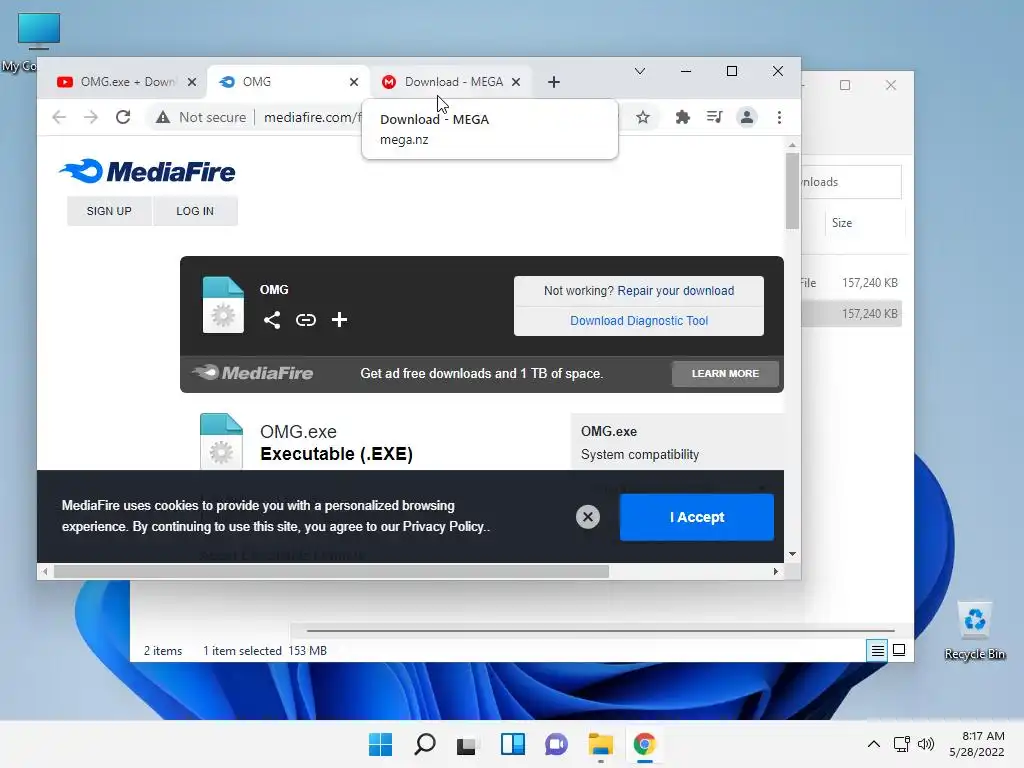Image resolution: width=1024 pixels, height=768 pixels.
Task: Open the Windows Start menu
Action: [x=380, y=744]
